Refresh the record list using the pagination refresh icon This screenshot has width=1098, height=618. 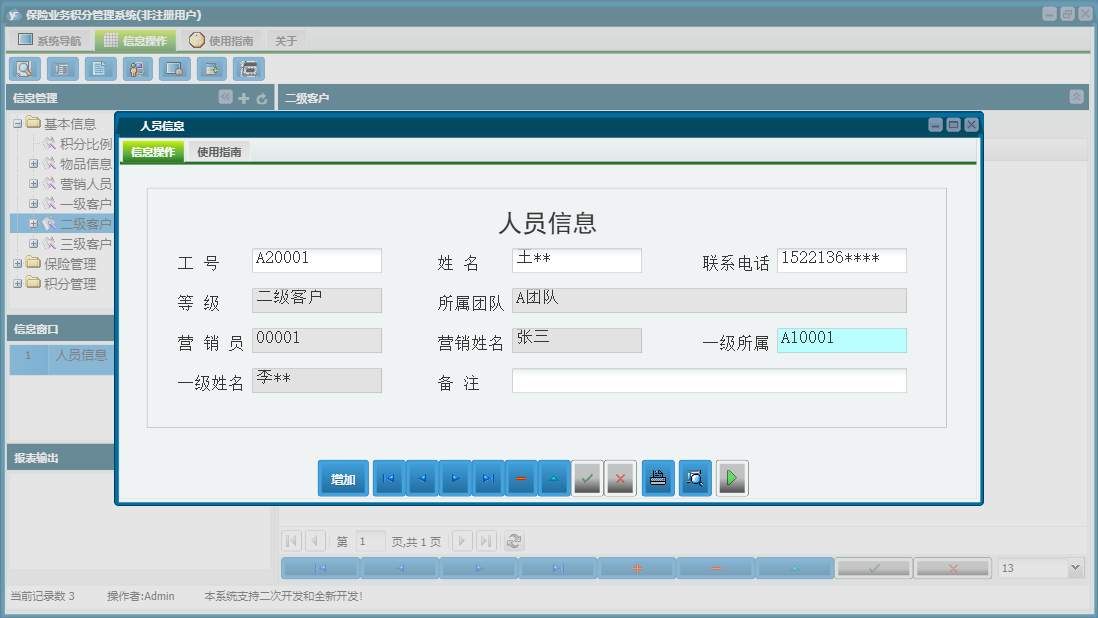514,541
